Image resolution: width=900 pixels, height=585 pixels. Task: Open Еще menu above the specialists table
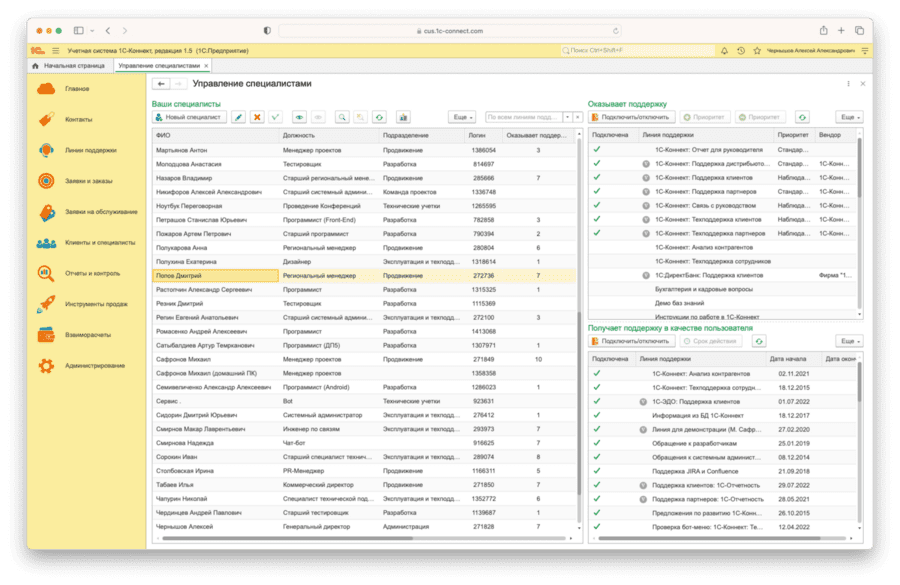[x=462, y=117]
